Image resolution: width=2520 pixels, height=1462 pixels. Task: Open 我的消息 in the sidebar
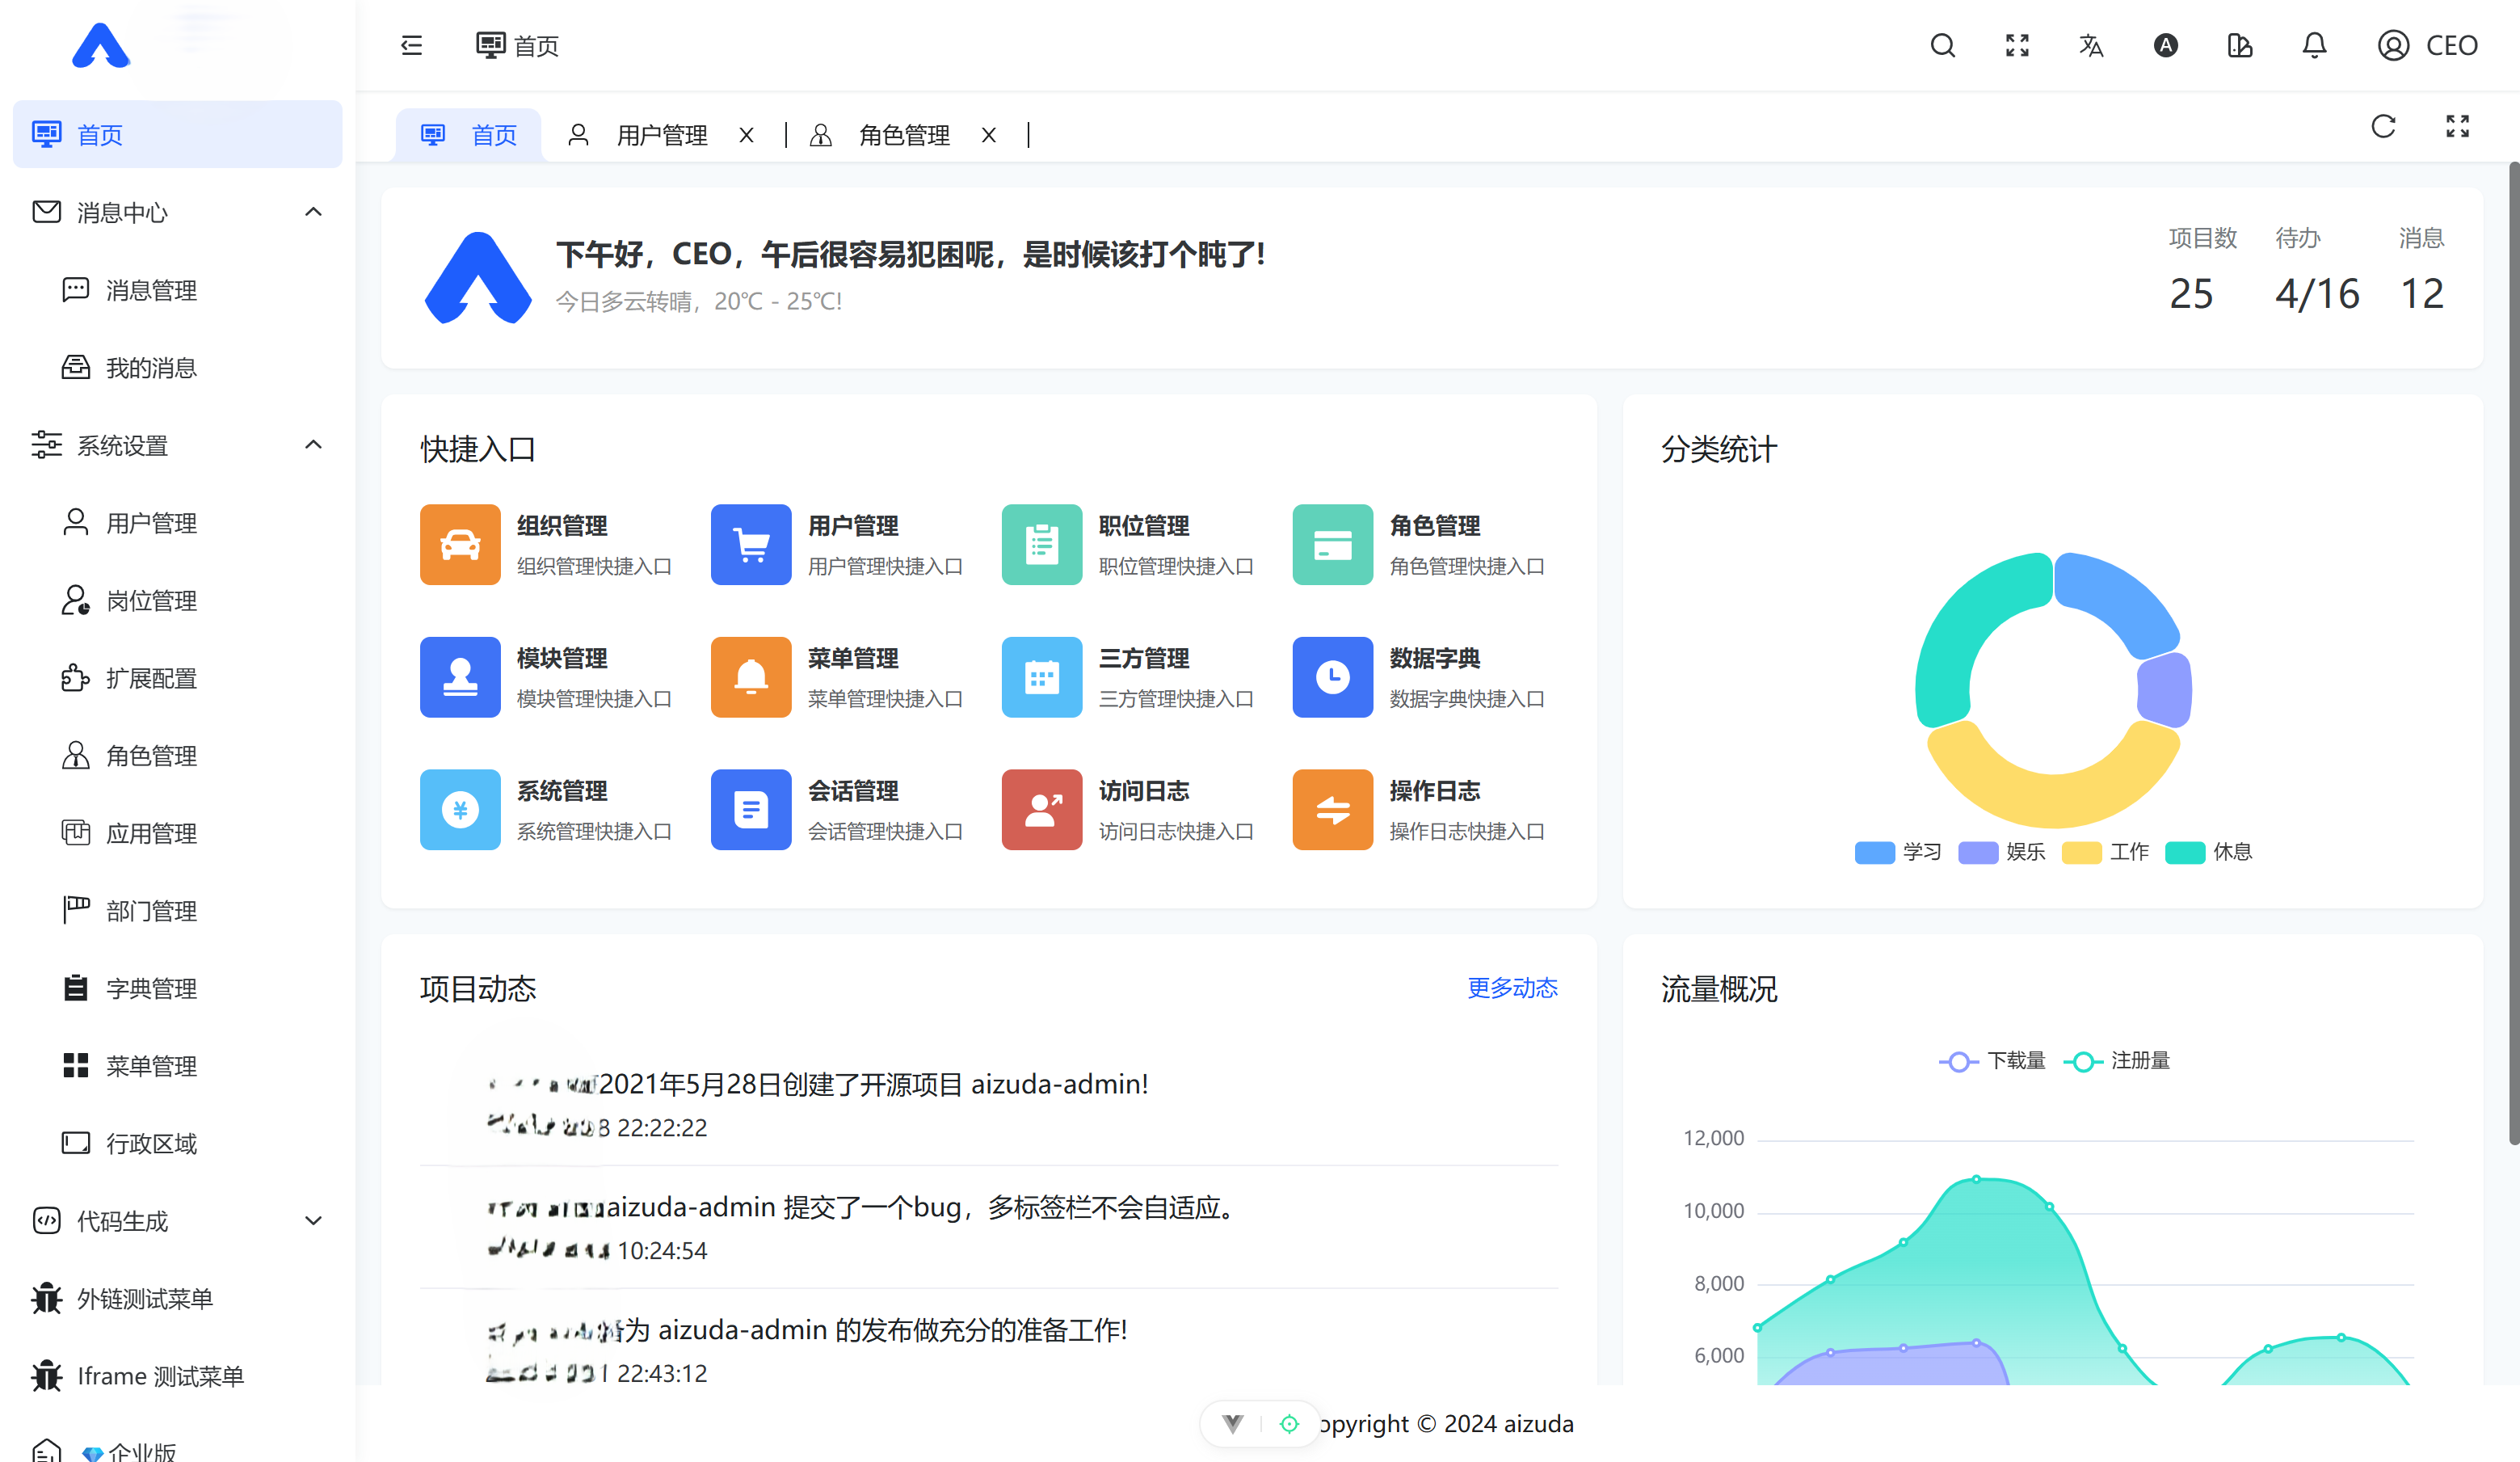click(x=177, y=367)
